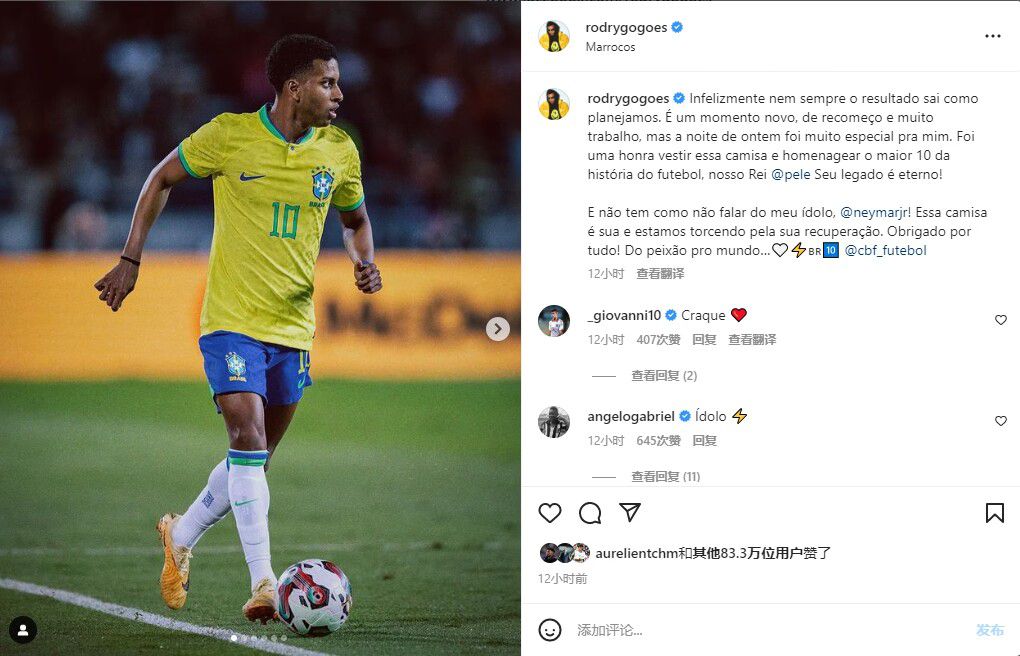
Task: Open rodrygogoes profile picture in header
Action: (x=554, y=36)
